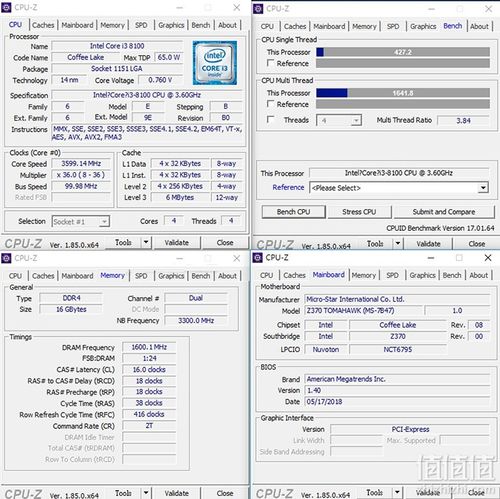Open Tools dropdown arrow in Memory window
This screenshot has height=499, width=500.
[x=146, y=493]
